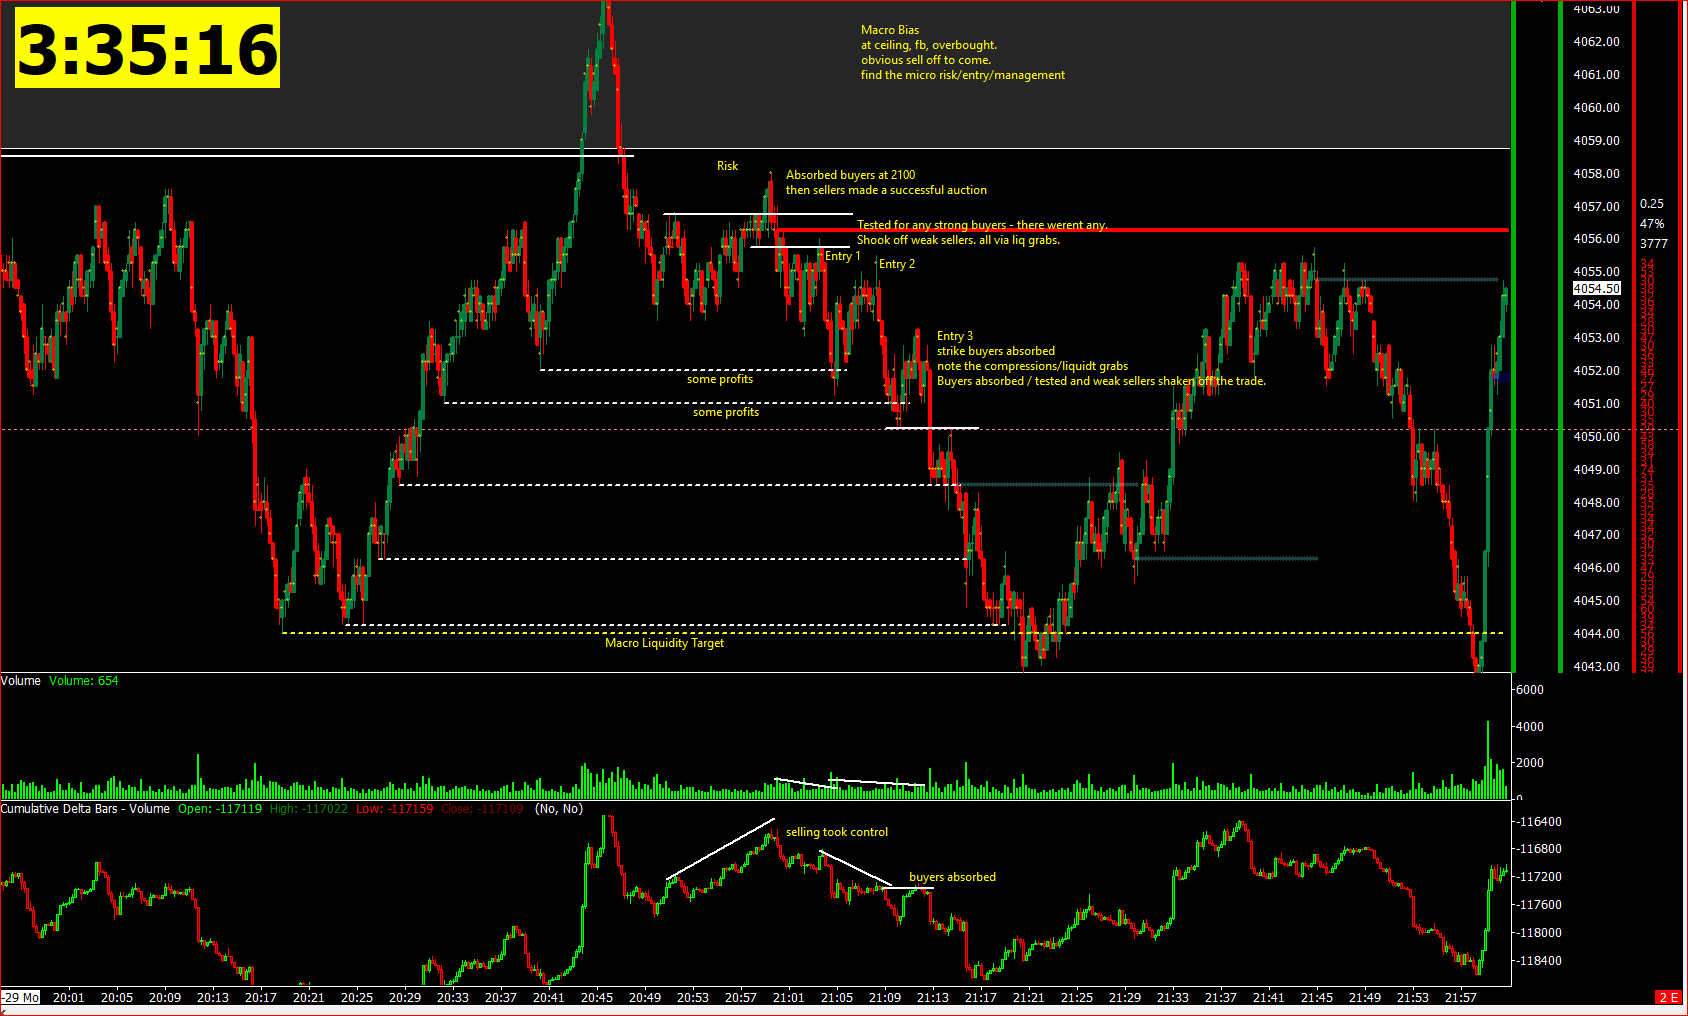This screenshot has width=1688, height=1016.
Task: Click the 'High: -117022' value
Action: coord(309,809)
